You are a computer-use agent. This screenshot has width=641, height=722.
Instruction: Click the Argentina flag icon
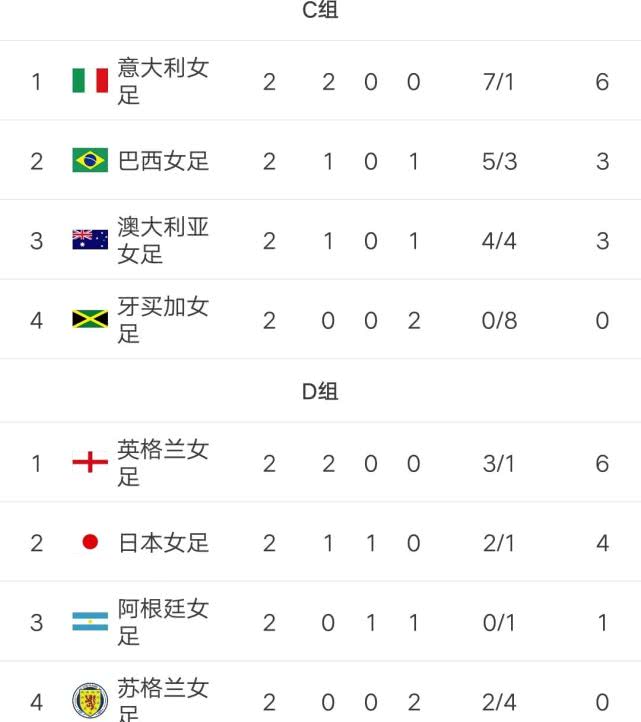click(x=90, y=621)
